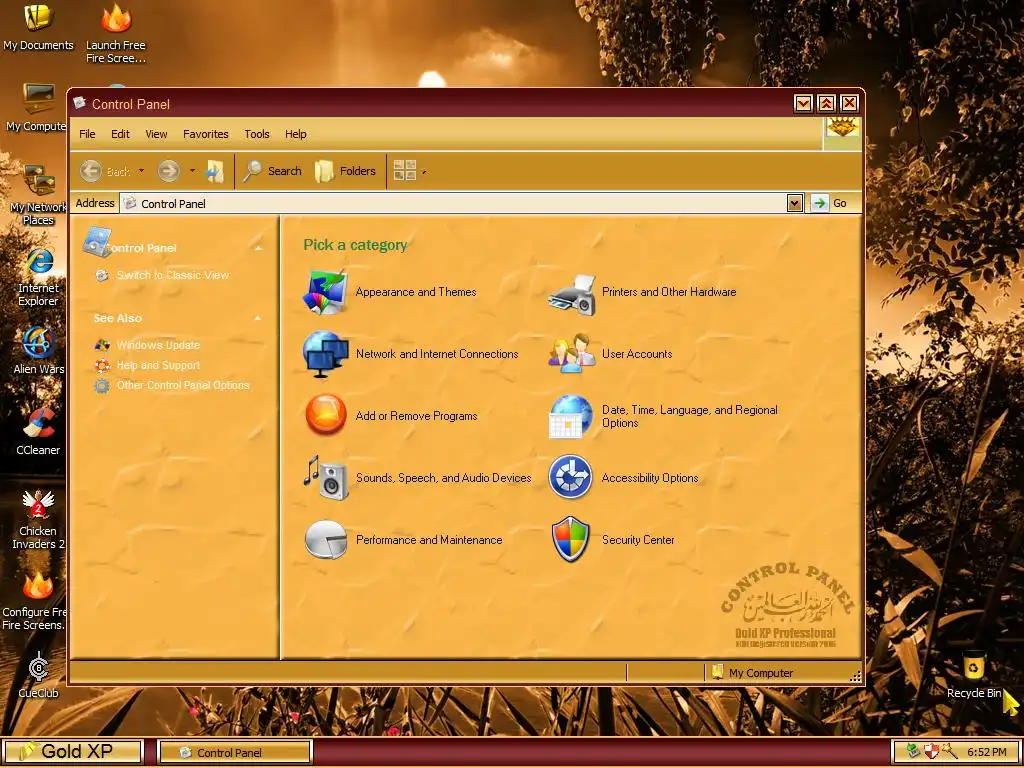Click the Up folder toolbar icon

[215, 171]
